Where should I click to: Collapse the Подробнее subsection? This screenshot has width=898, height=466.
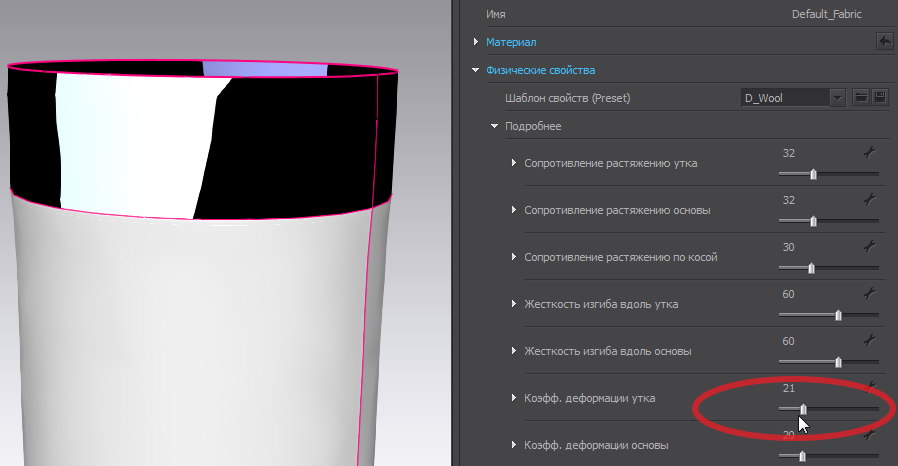(x=494, y=127)
